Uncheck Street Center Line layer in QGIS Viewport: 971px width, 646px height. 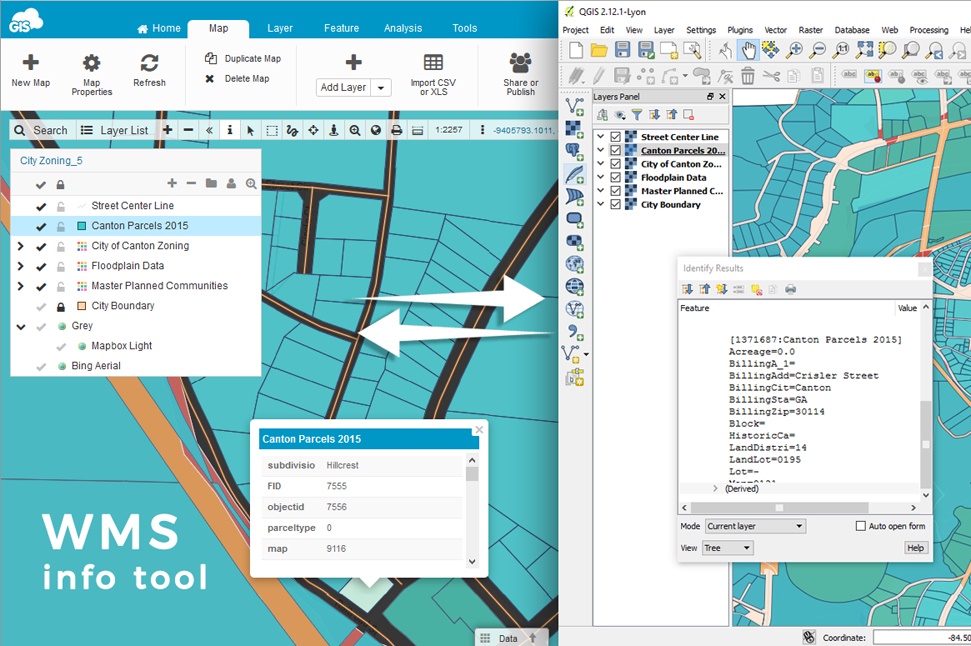616,137
